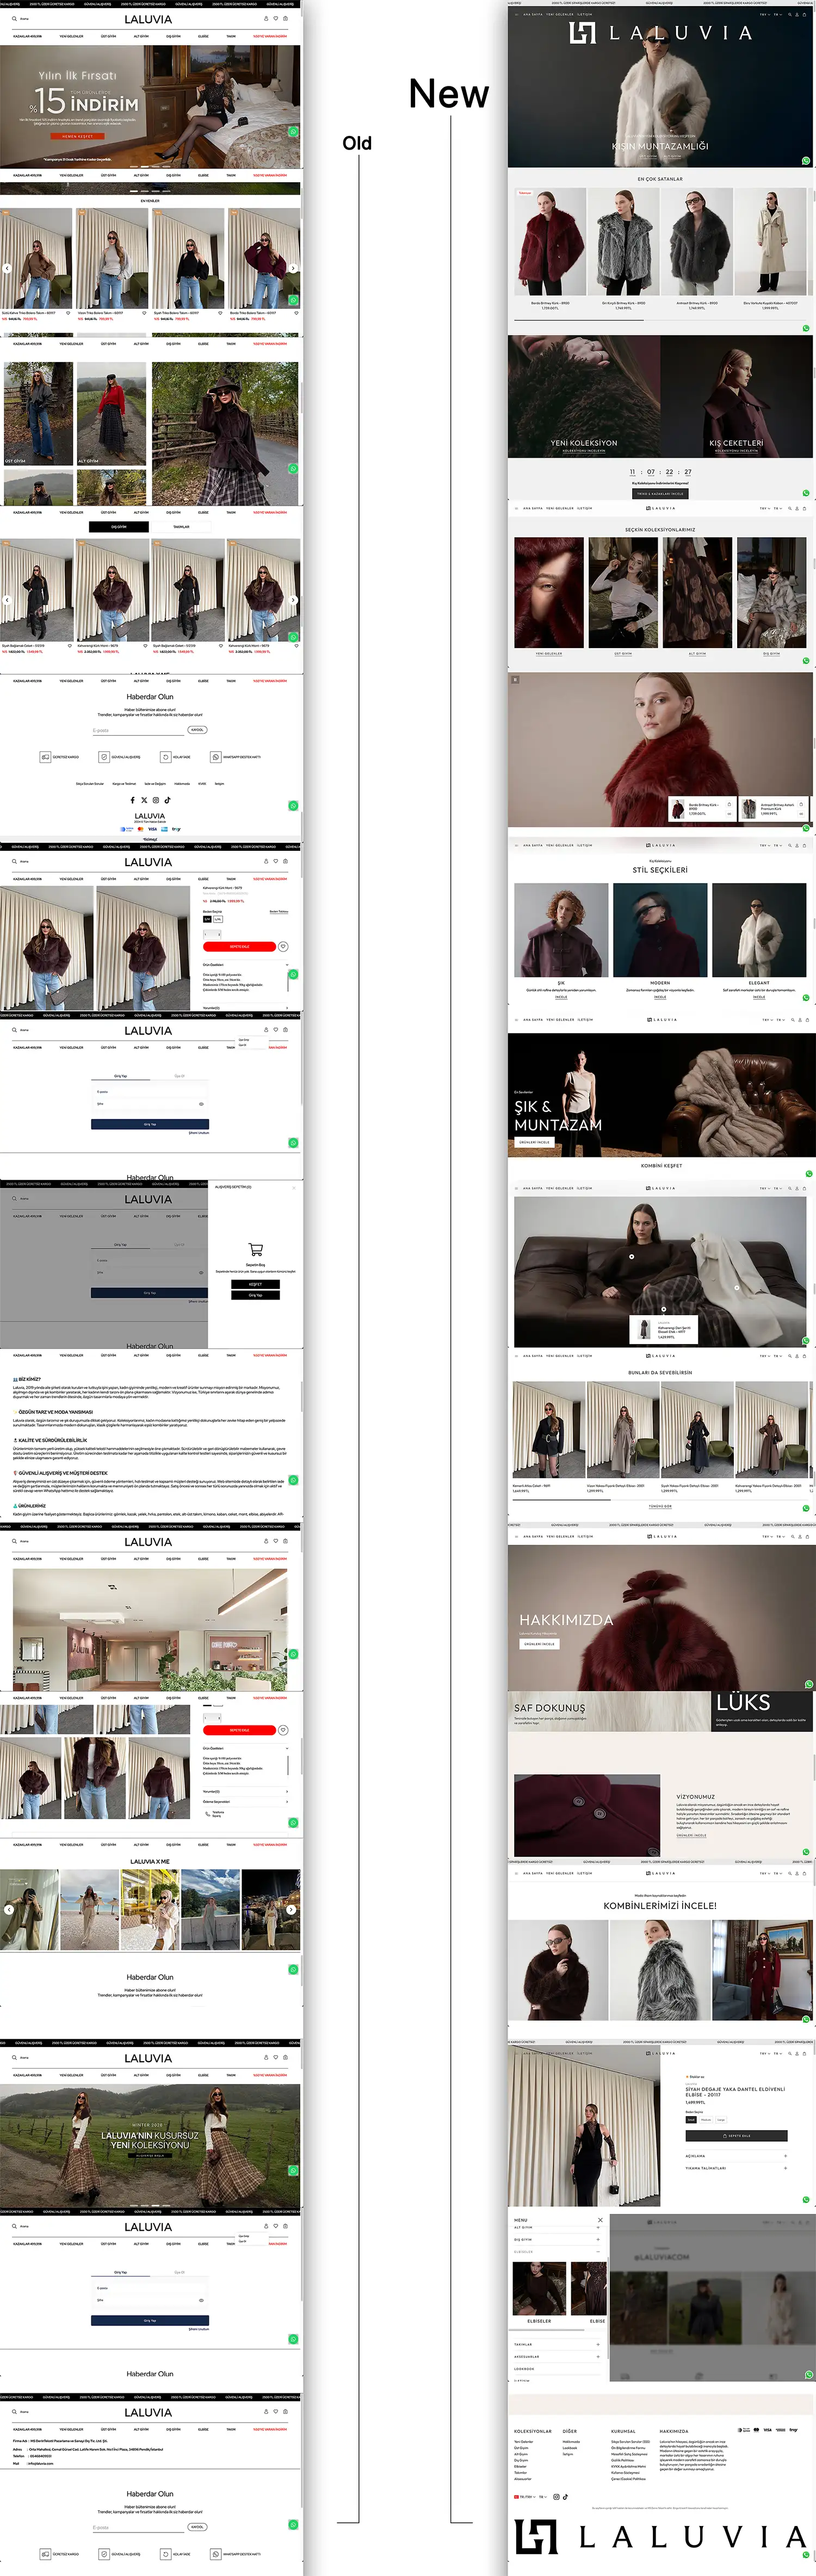Viewport: 816px width, 2576px height.
Task: Open ELBİSELER thumbnail in new MENU panel
Action: [x=539, y=2288]
